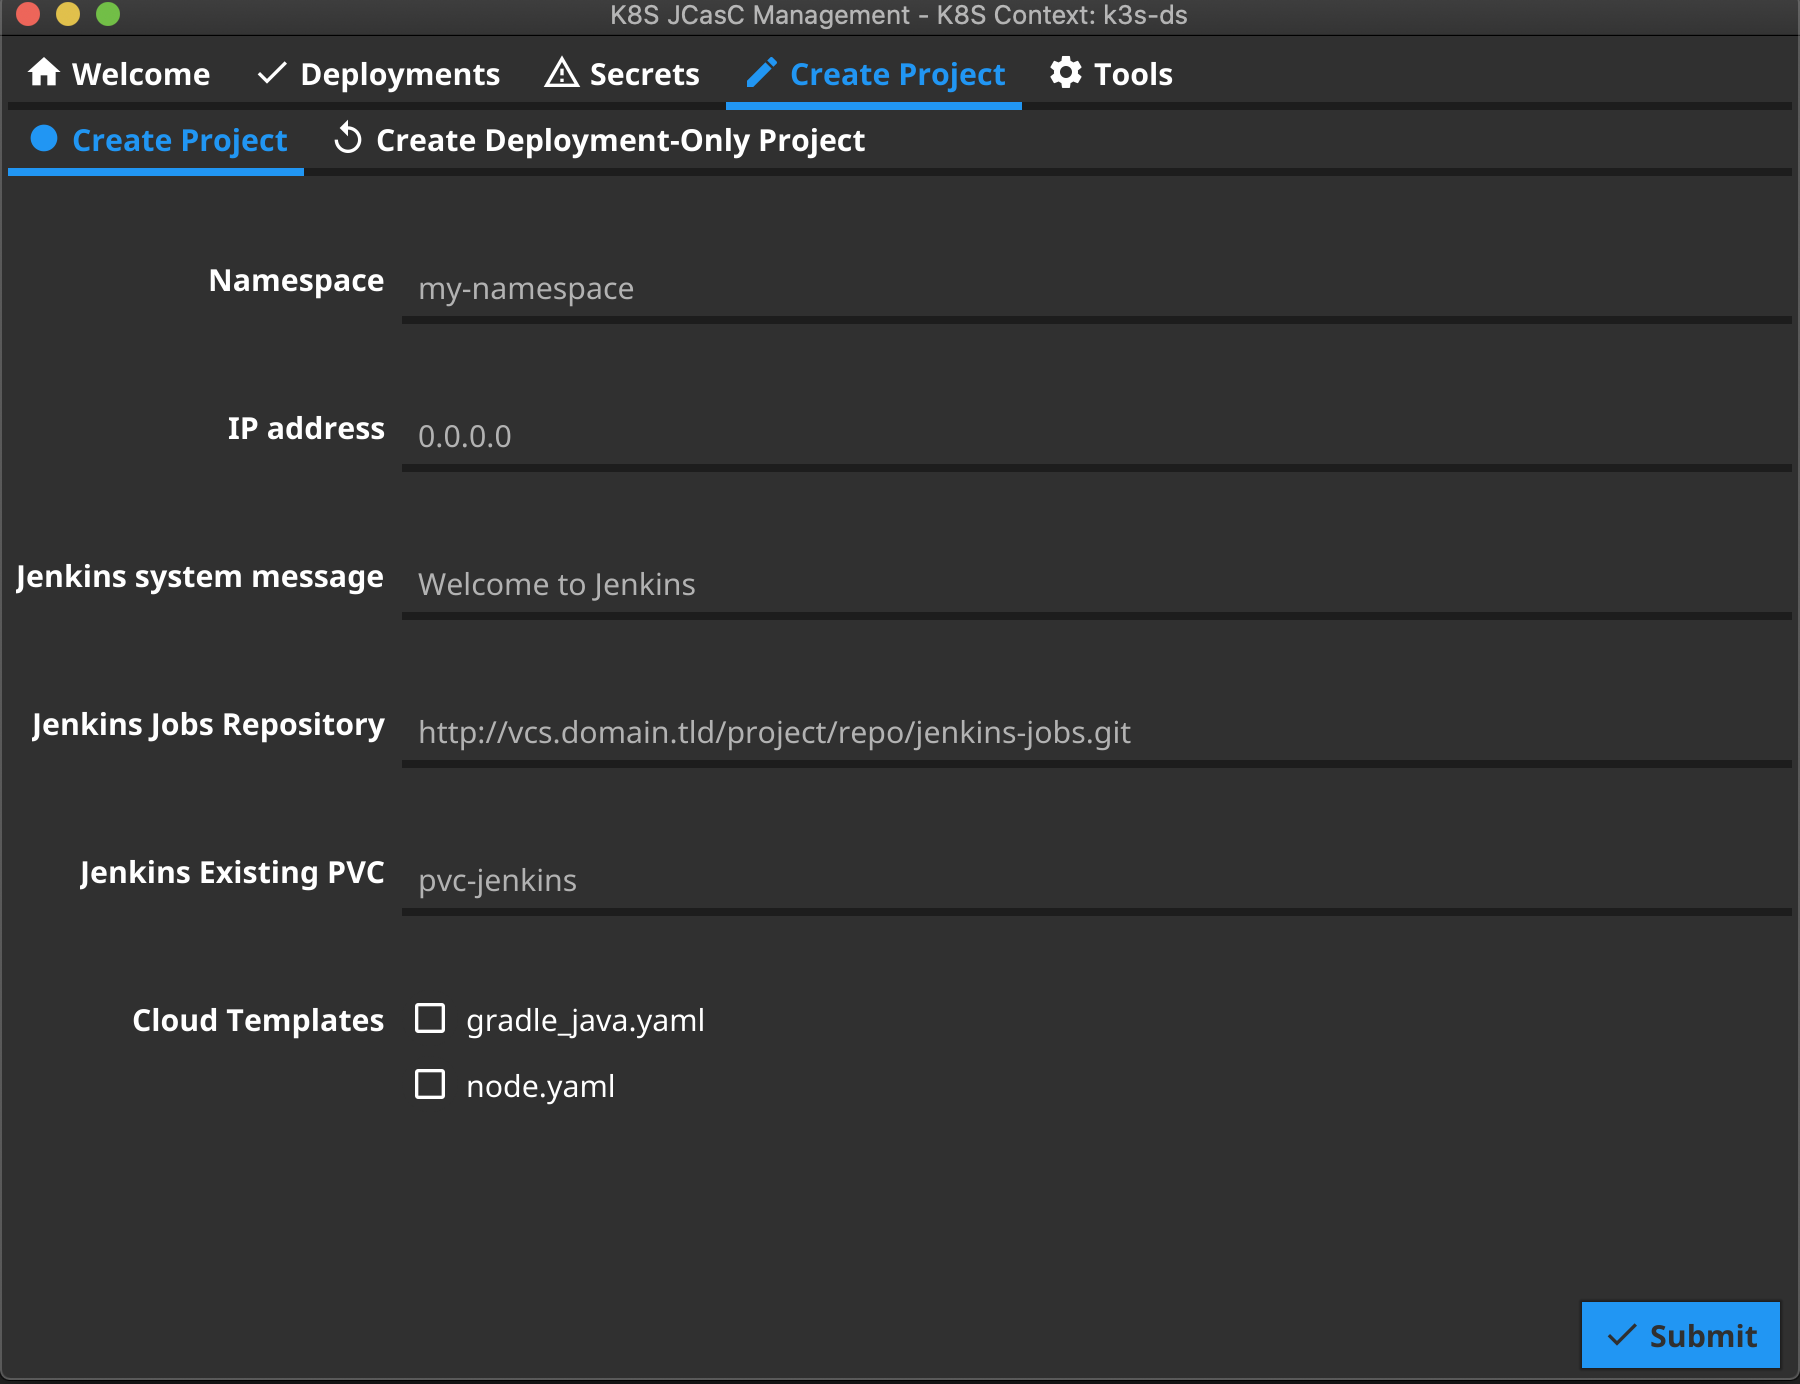Focus the Jenkins Existing PVC field
1800x1384 pixels.
(1096, 880)
